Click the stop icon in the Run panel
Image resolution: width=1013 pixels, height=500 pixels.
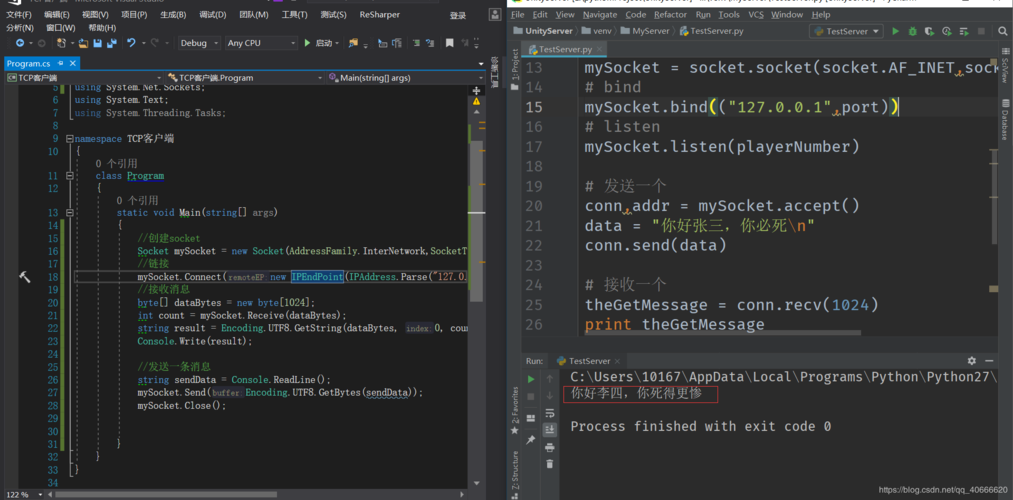[x=531, y=396]
